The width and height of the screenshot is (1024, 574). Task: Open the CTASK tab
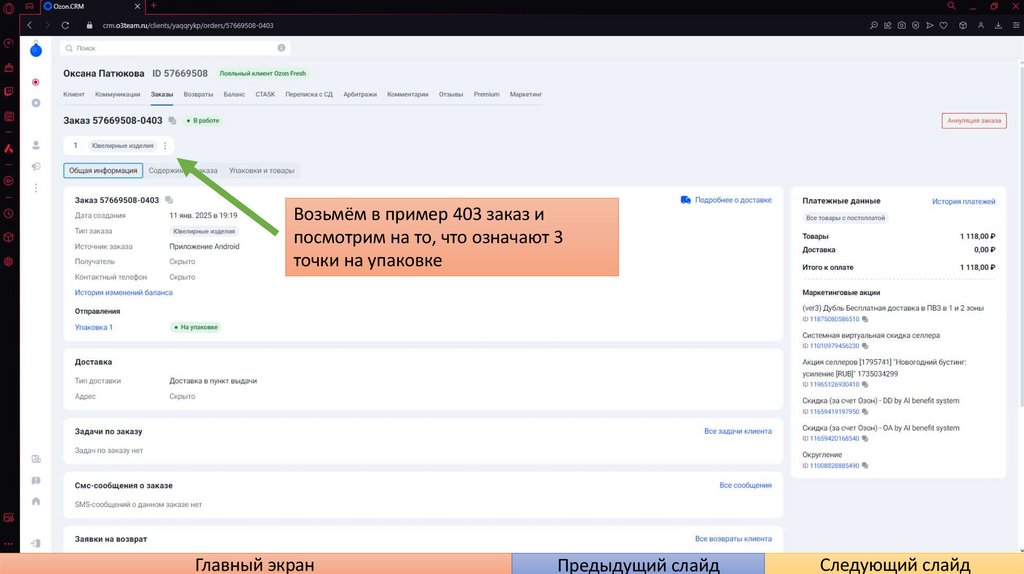(x=265, y=95)
